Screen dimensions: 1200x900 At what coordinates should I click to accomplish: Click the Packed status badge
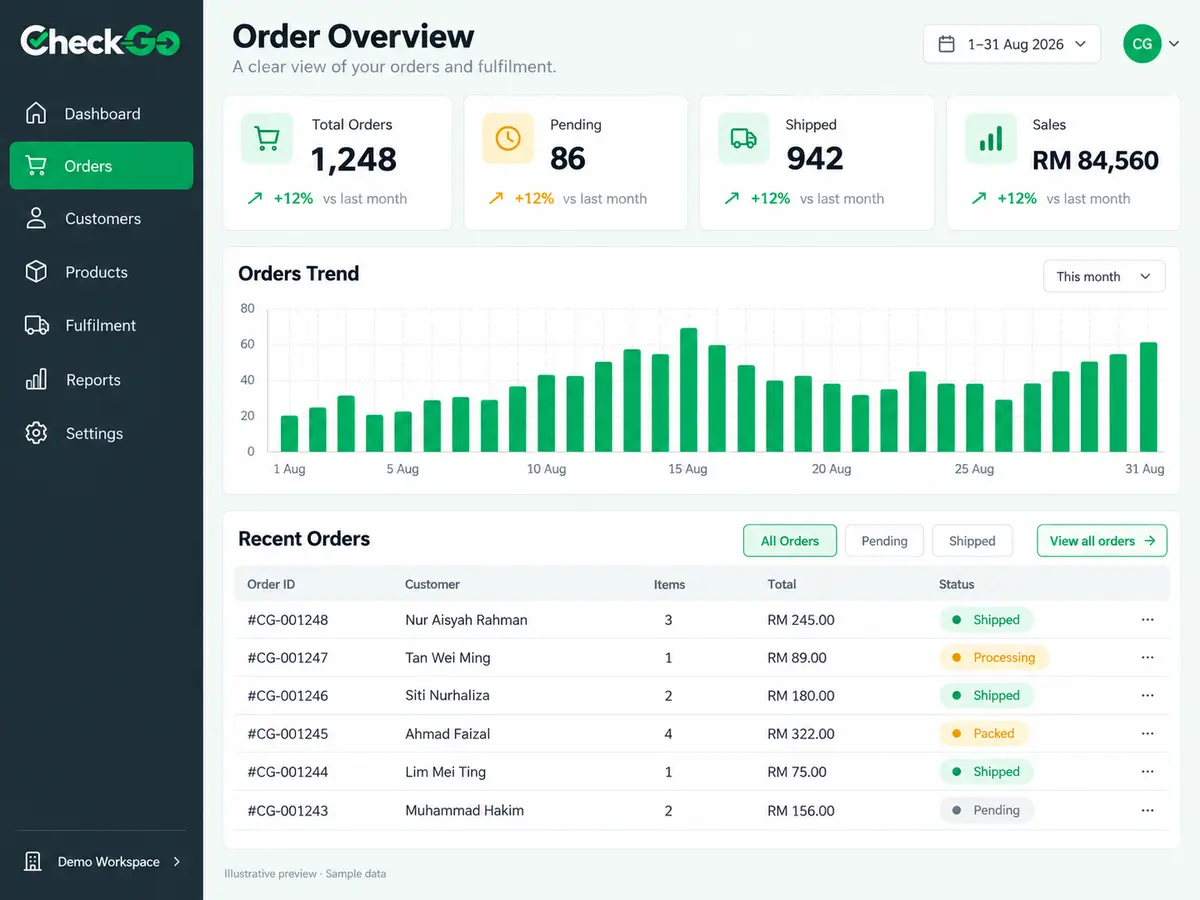[x=983, y=733]
